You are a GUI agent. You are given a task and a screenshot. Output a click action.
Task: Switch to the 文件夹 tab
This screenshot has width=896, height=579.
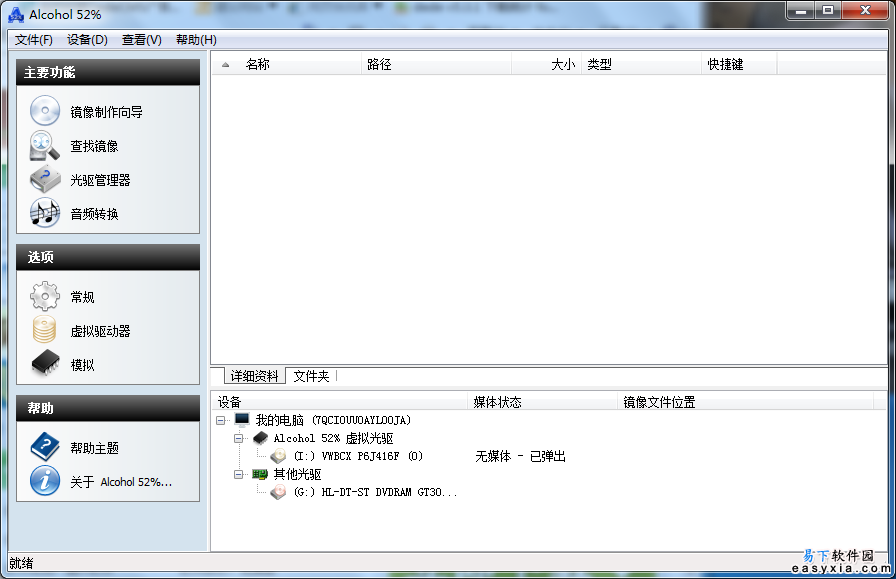(x=311, y=376)
